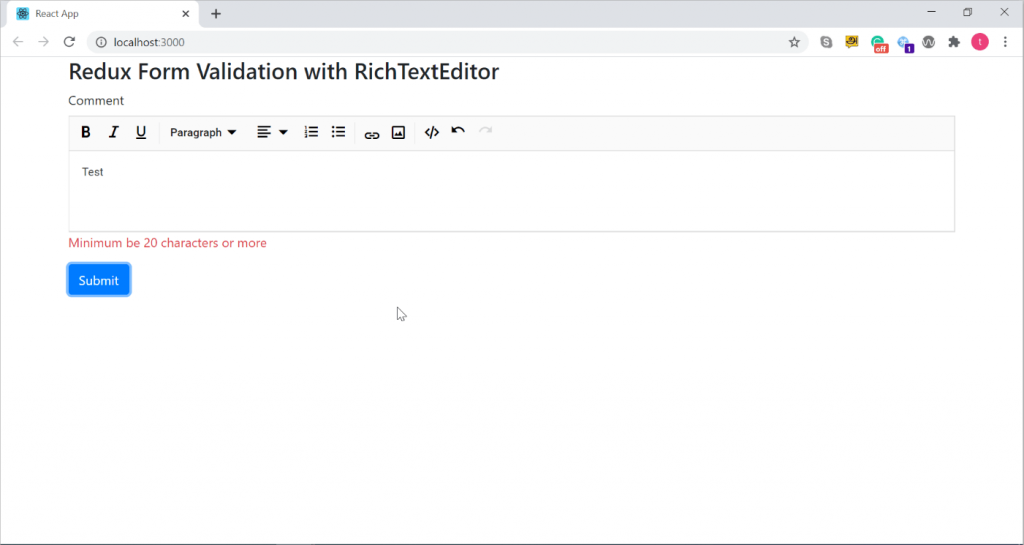Toggle bold formatting in the editor
The width and height of the screenshot is (1024, 545).
tap(86, 132)
